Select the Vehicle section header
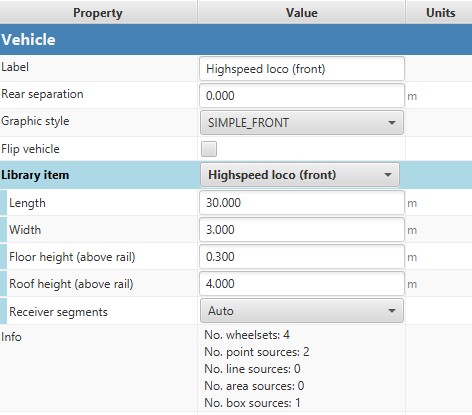This screenshot has width=472, height=415. tap(236, 39)
